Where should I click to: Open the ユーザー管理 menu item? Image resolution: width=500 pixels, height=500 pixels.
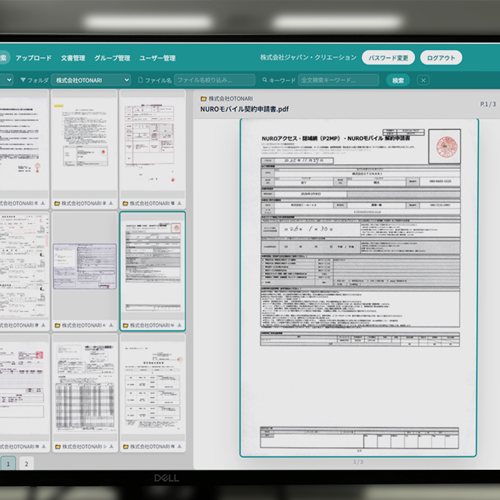coord(157,58)
